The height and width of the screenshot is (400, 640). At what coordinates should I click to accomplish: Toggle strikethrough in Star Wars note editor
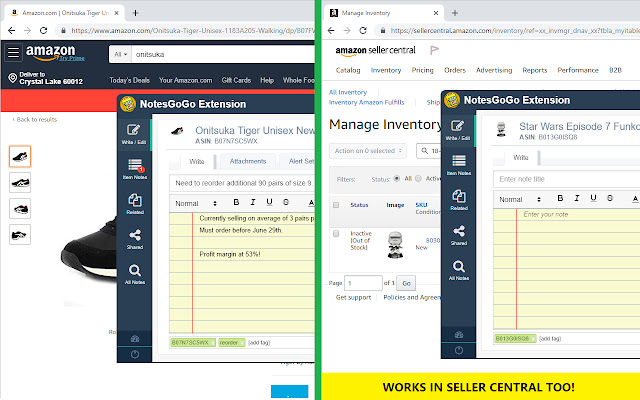point(610,198)
